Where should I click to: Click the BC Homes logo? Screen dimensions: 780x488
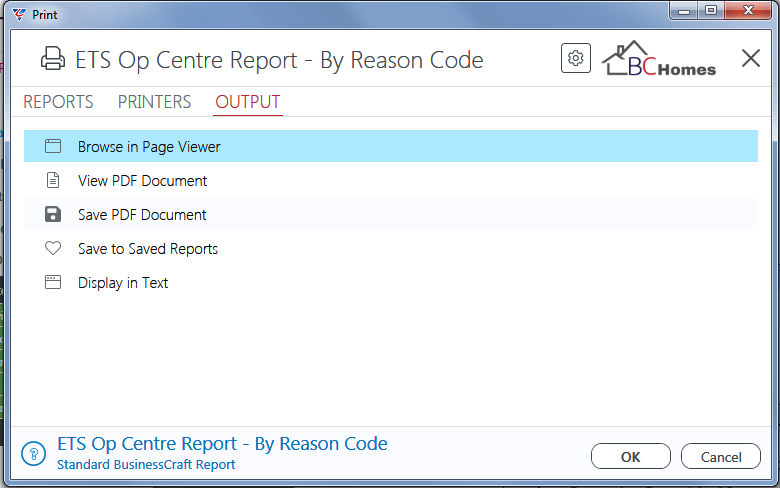pos(659,59)
